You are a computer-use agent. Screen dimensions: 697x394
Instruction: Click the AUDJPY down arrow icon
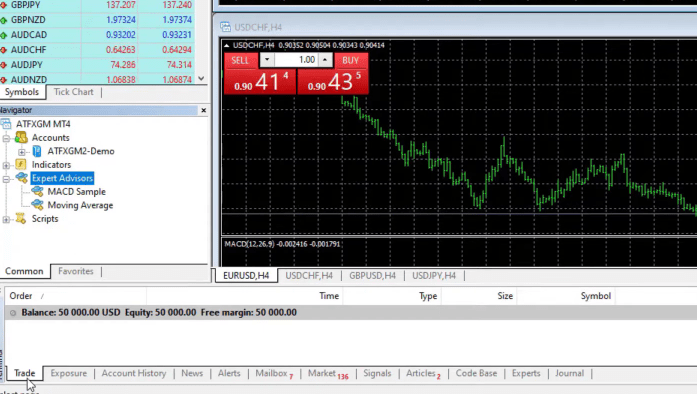pos(4,65)
